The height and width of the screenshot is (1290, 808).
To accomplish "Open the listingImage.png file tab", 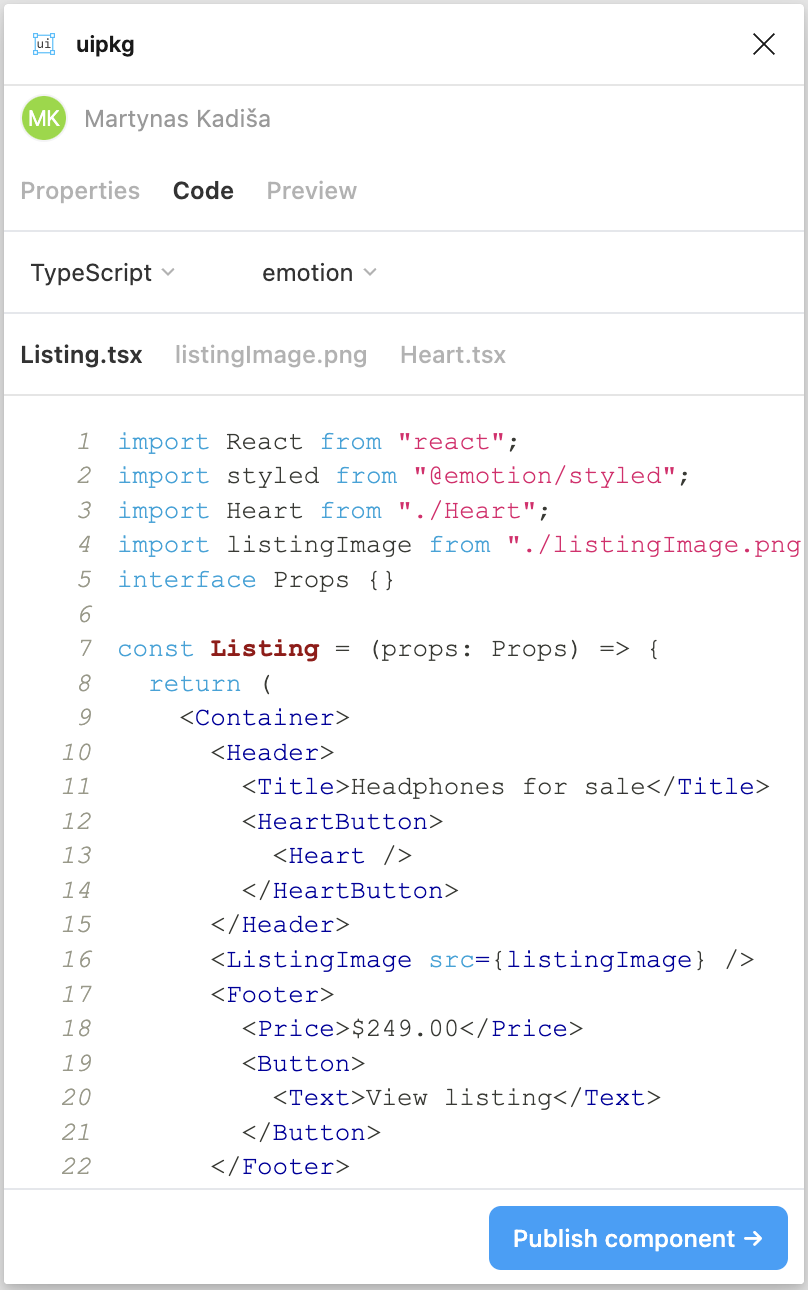I will coord(270,355).
